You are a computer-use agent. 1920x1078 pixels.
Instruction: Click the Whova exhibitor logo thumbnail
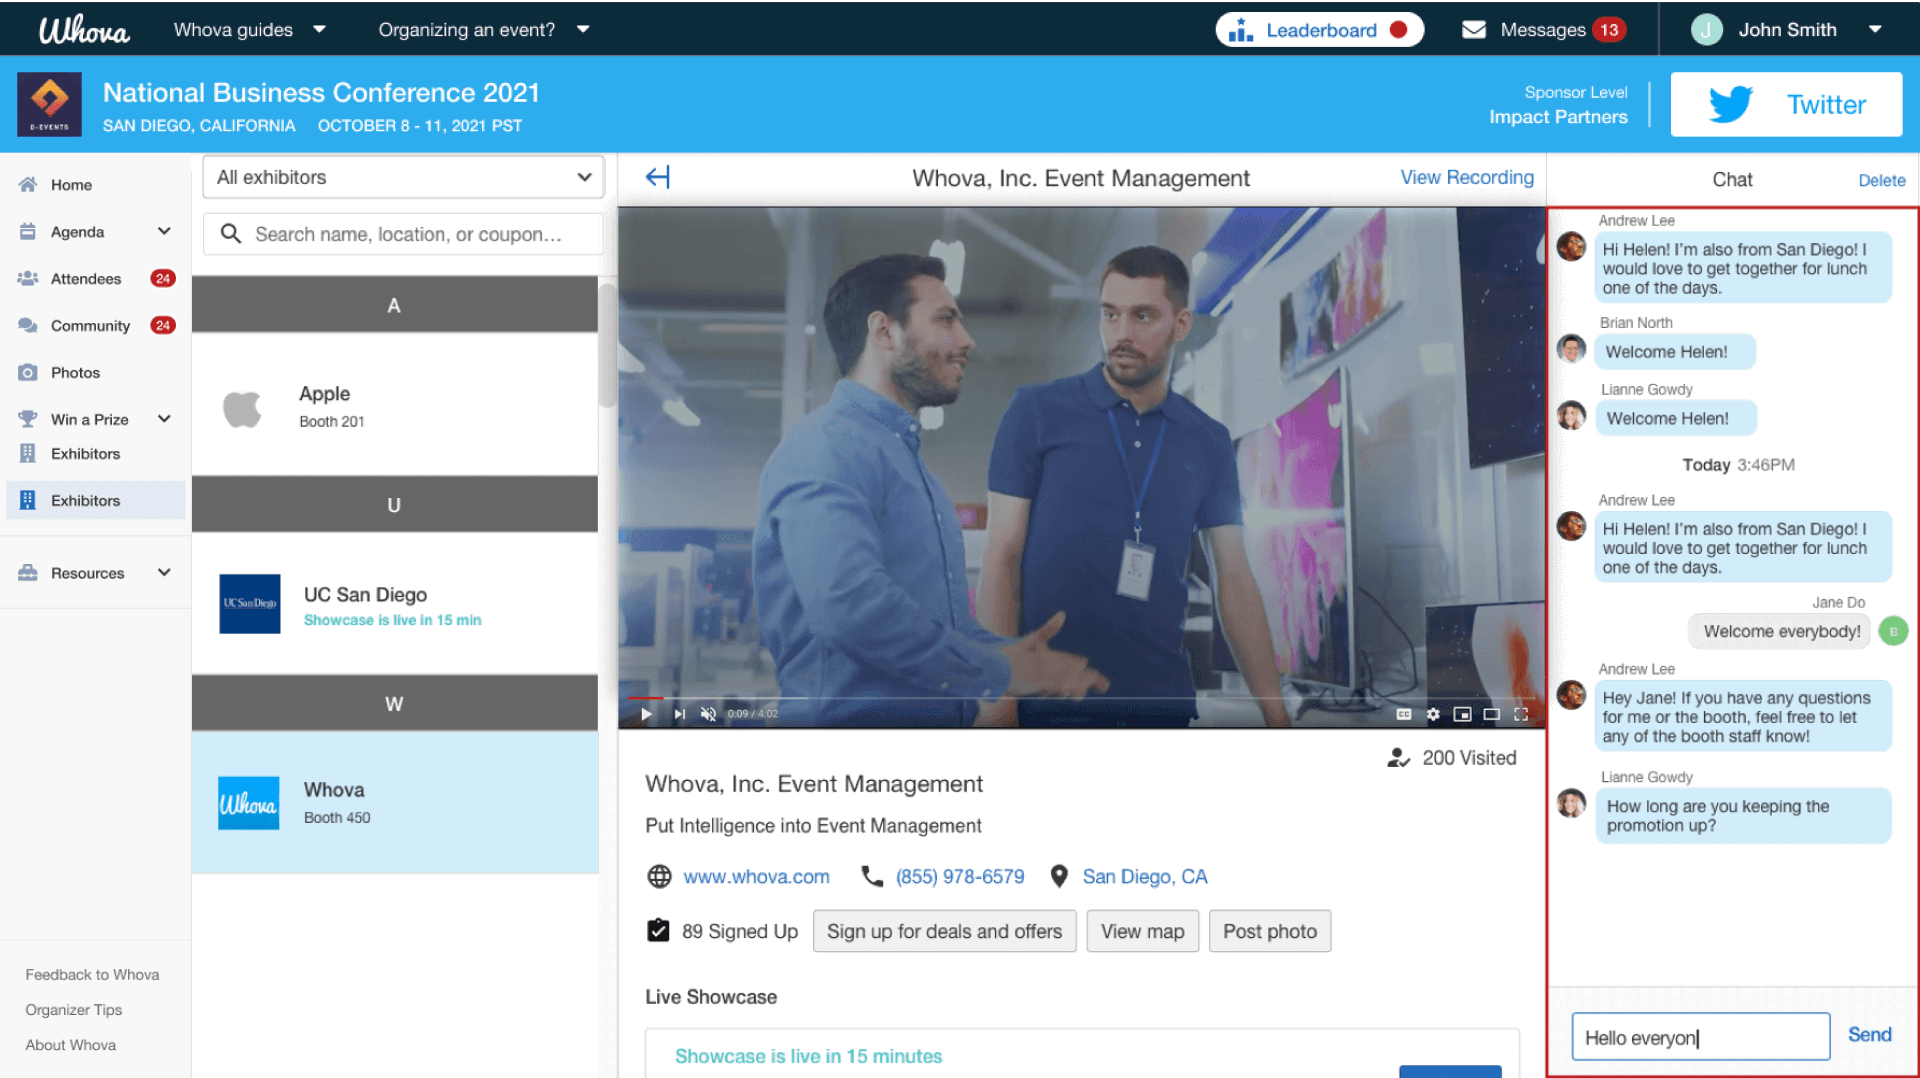[x=249, y=803]
